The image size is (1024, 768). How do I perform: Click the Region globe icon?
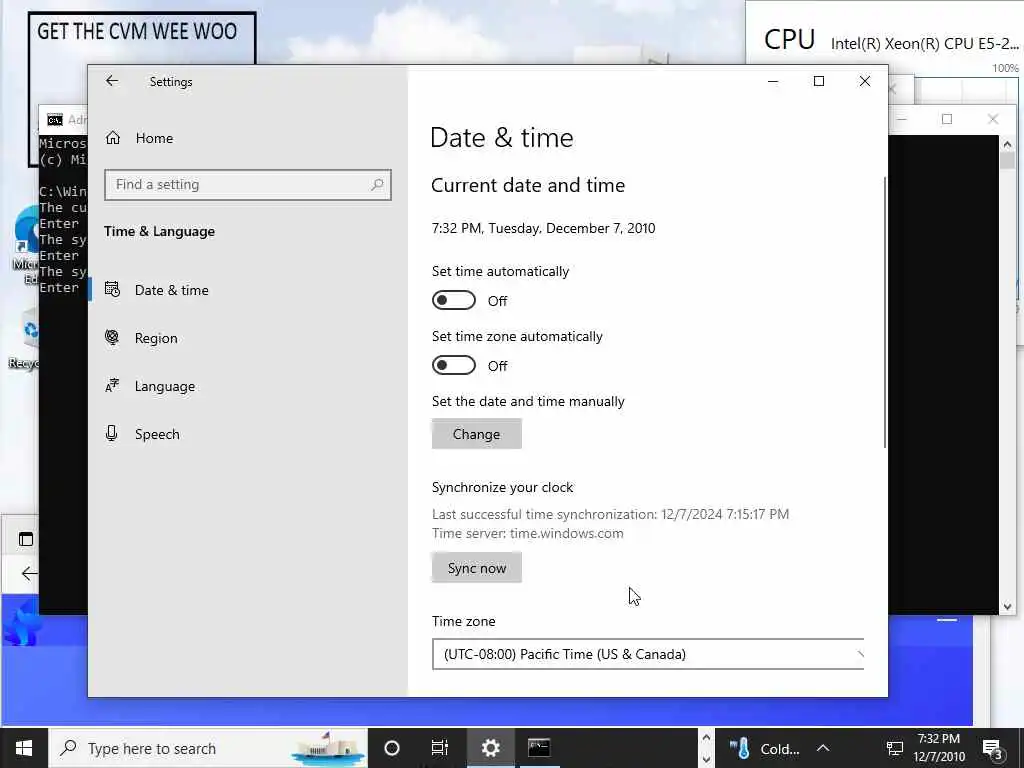[x=112, y=337]
